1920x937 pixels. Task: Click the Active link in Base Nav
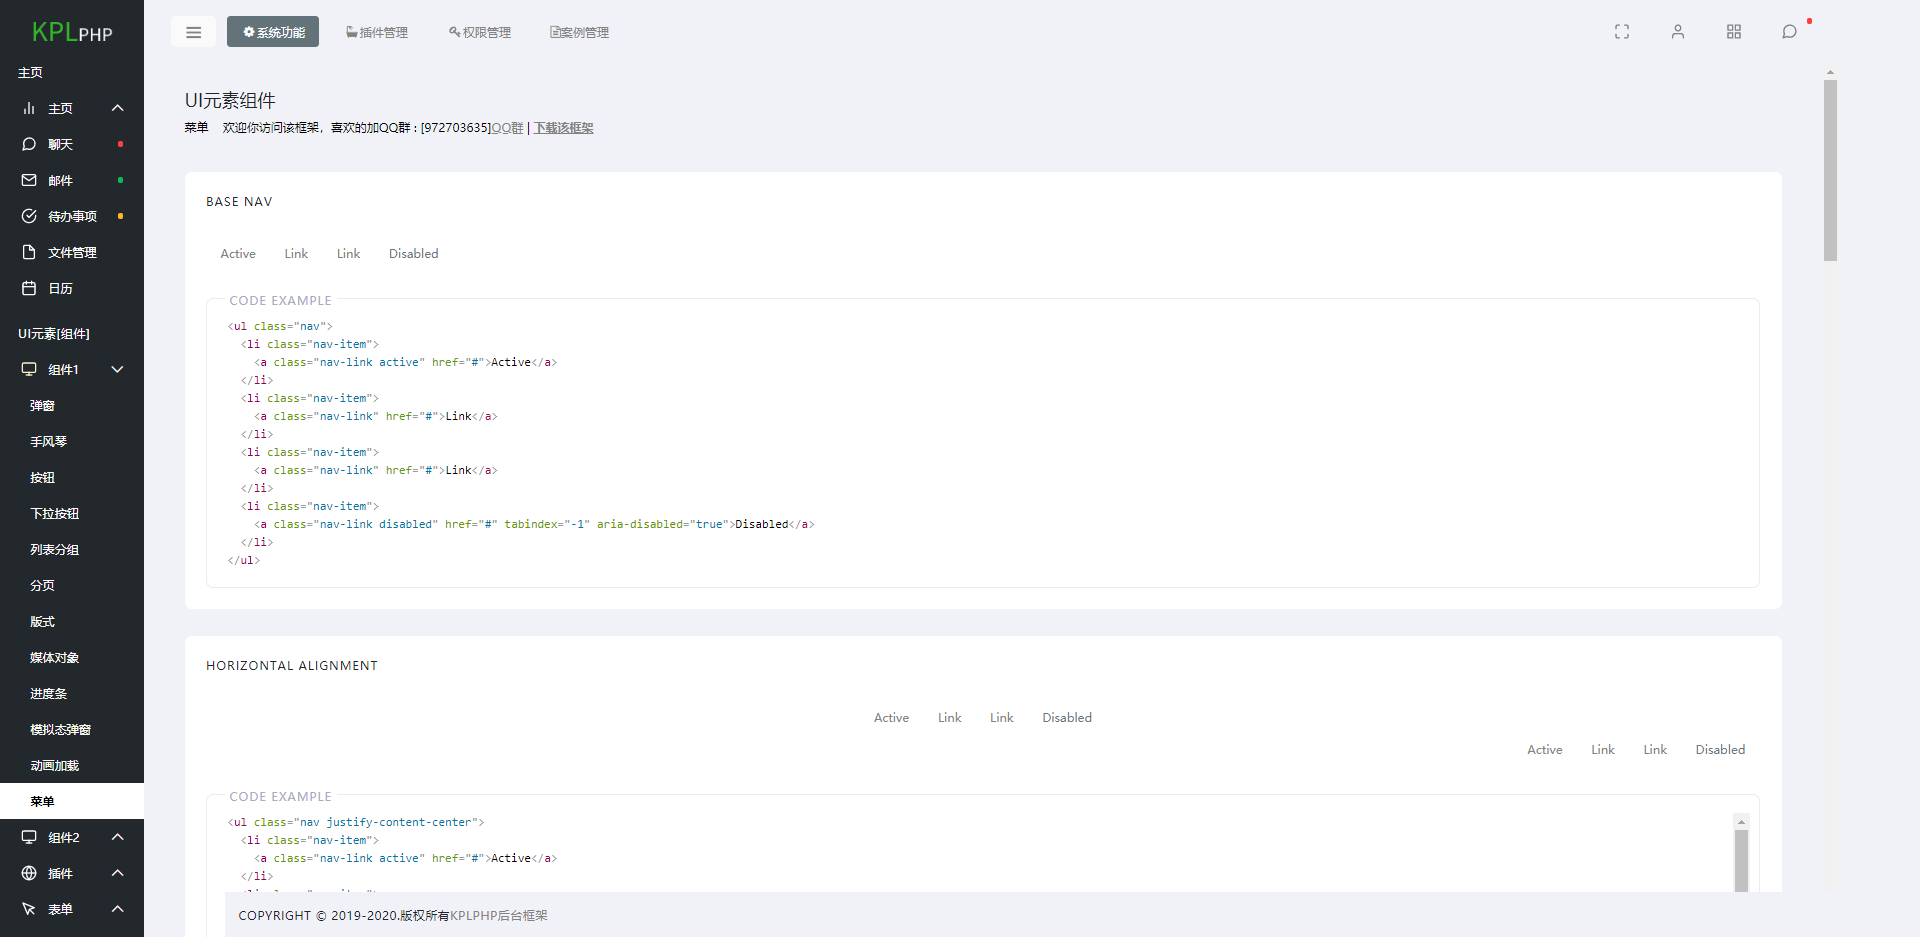click(238, 254)
